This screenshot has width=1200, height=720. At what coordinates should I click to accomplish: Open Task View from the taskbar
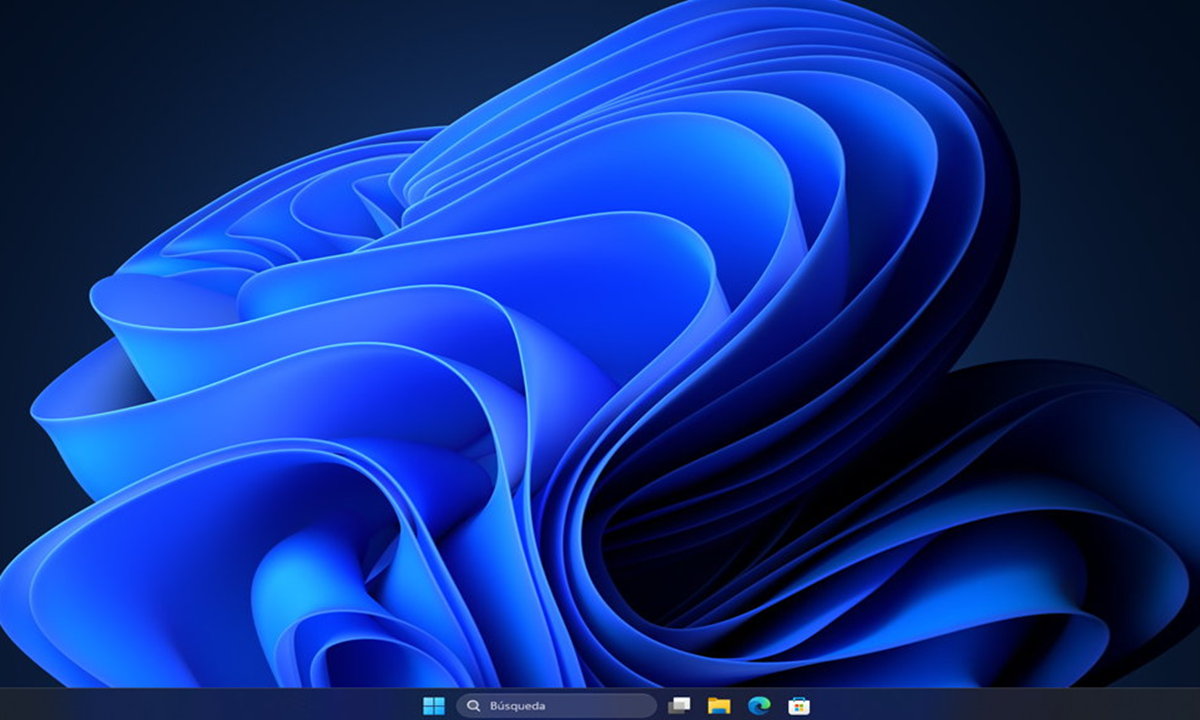click(679, 706)
